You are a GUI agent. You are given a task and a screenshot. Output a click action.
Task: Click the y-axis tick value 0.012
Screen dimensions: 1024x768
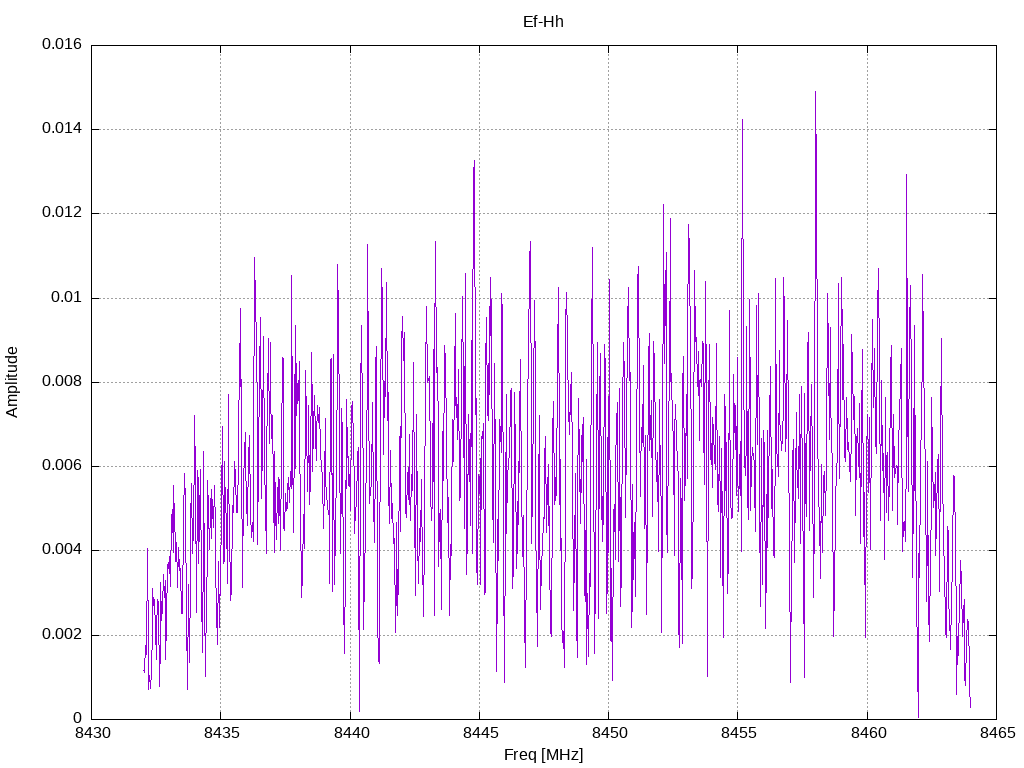62,213
